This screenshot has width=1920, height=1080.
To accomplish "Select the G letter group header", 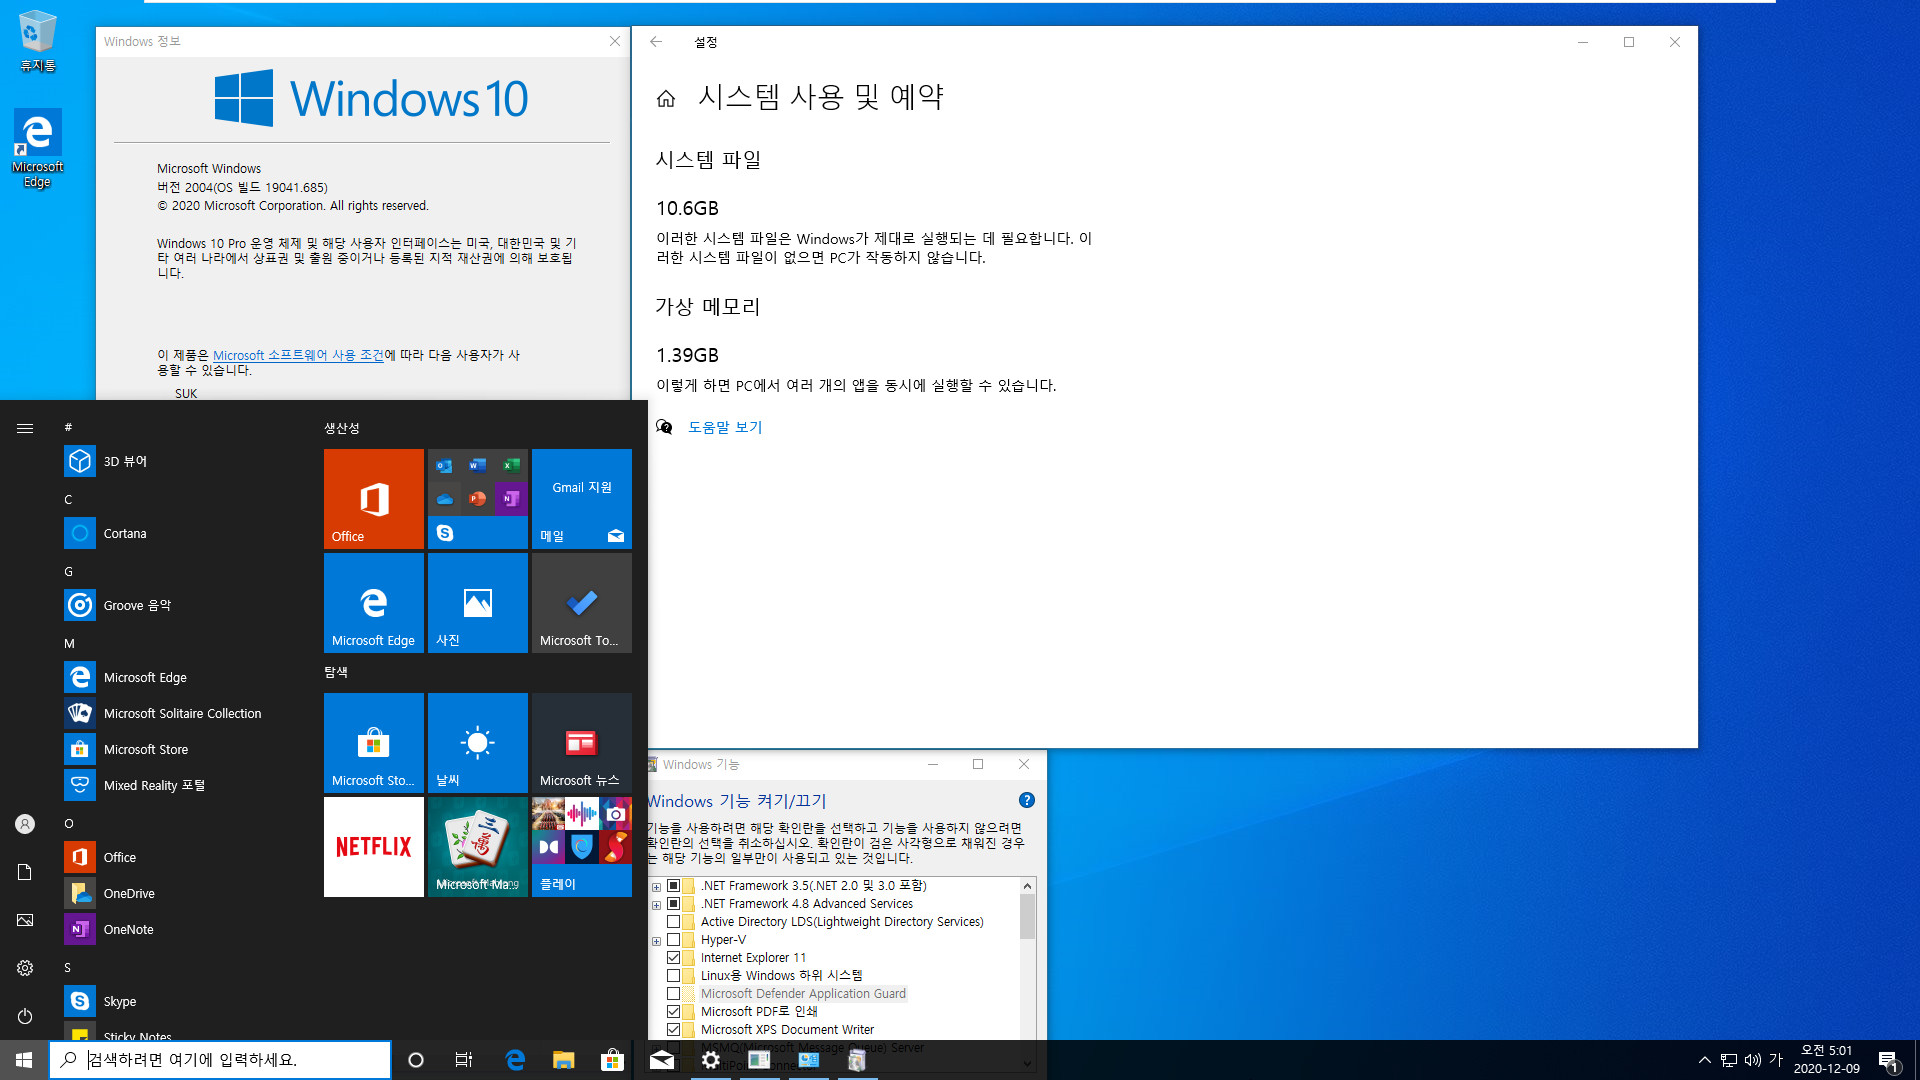I will point(68,571).
